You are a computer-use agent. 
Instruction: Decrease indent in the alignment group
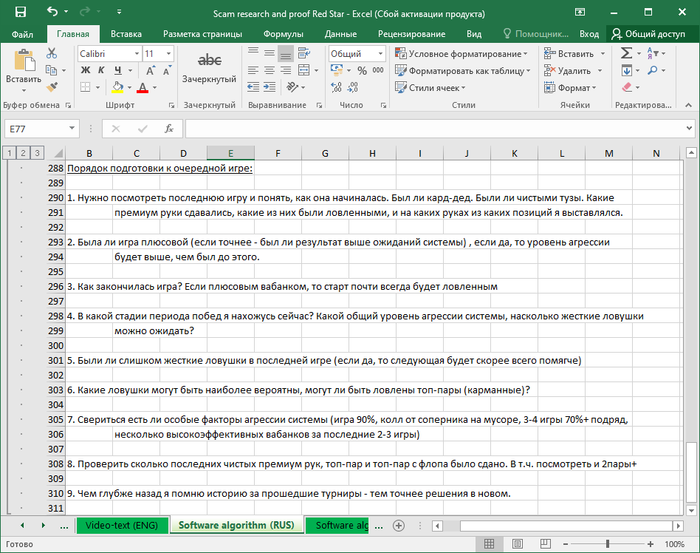(x=253, y=87)
